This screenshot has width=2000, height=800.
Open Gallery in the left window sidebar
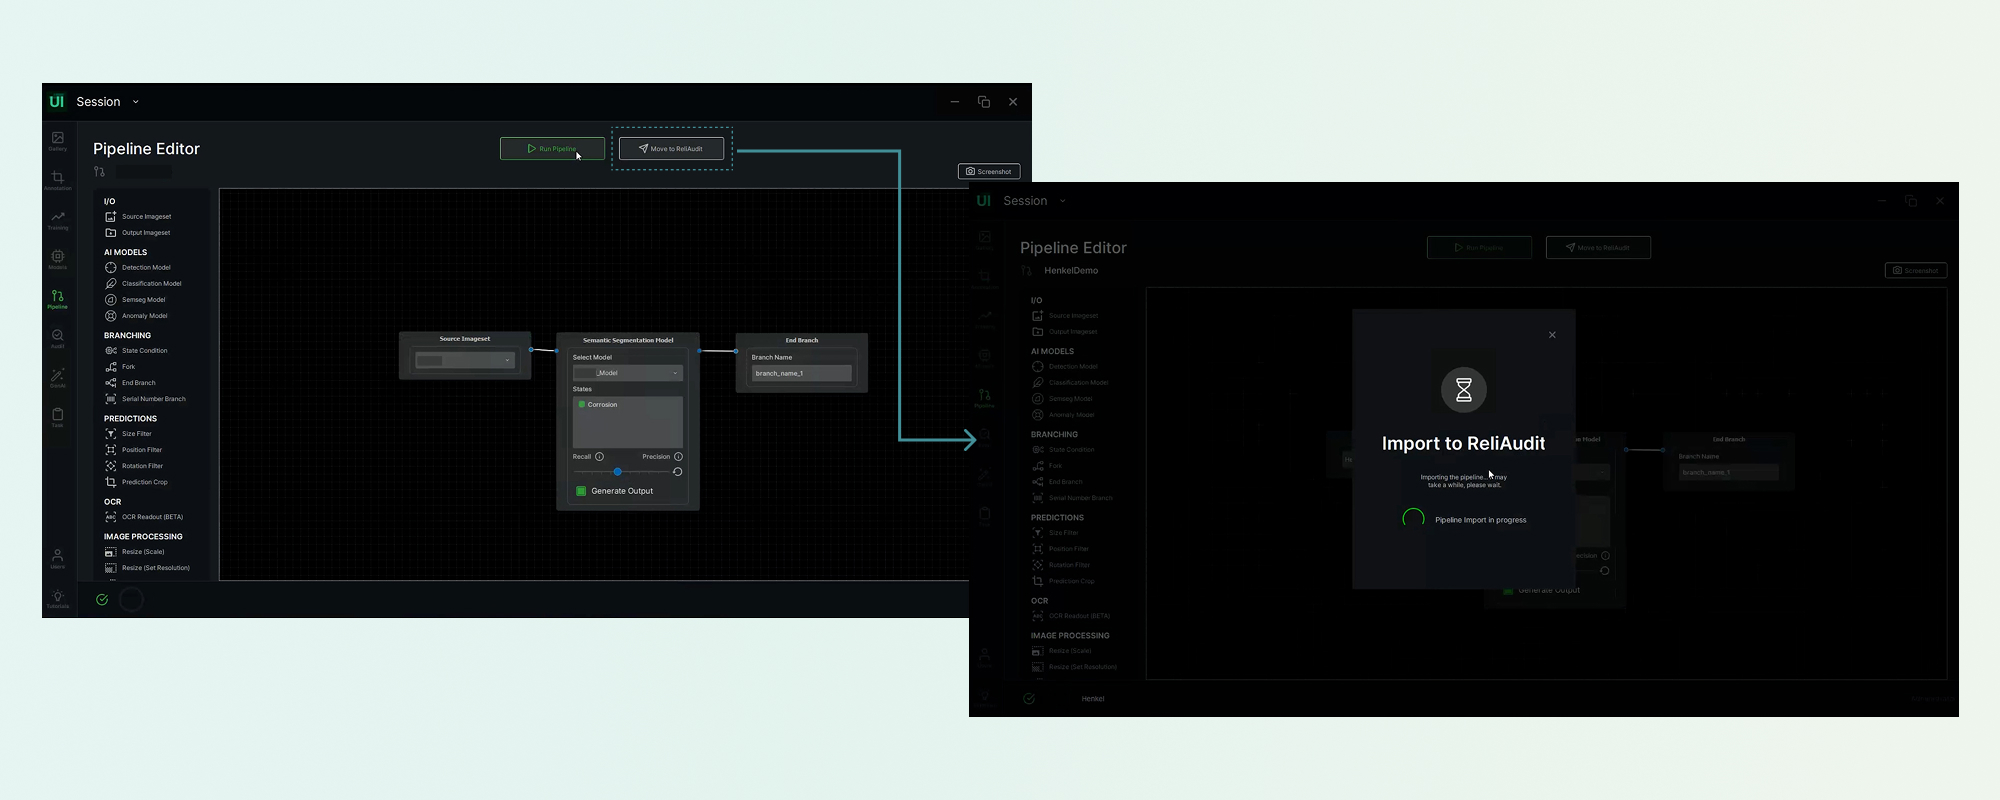pyautogui.click(x=58, y=141)
